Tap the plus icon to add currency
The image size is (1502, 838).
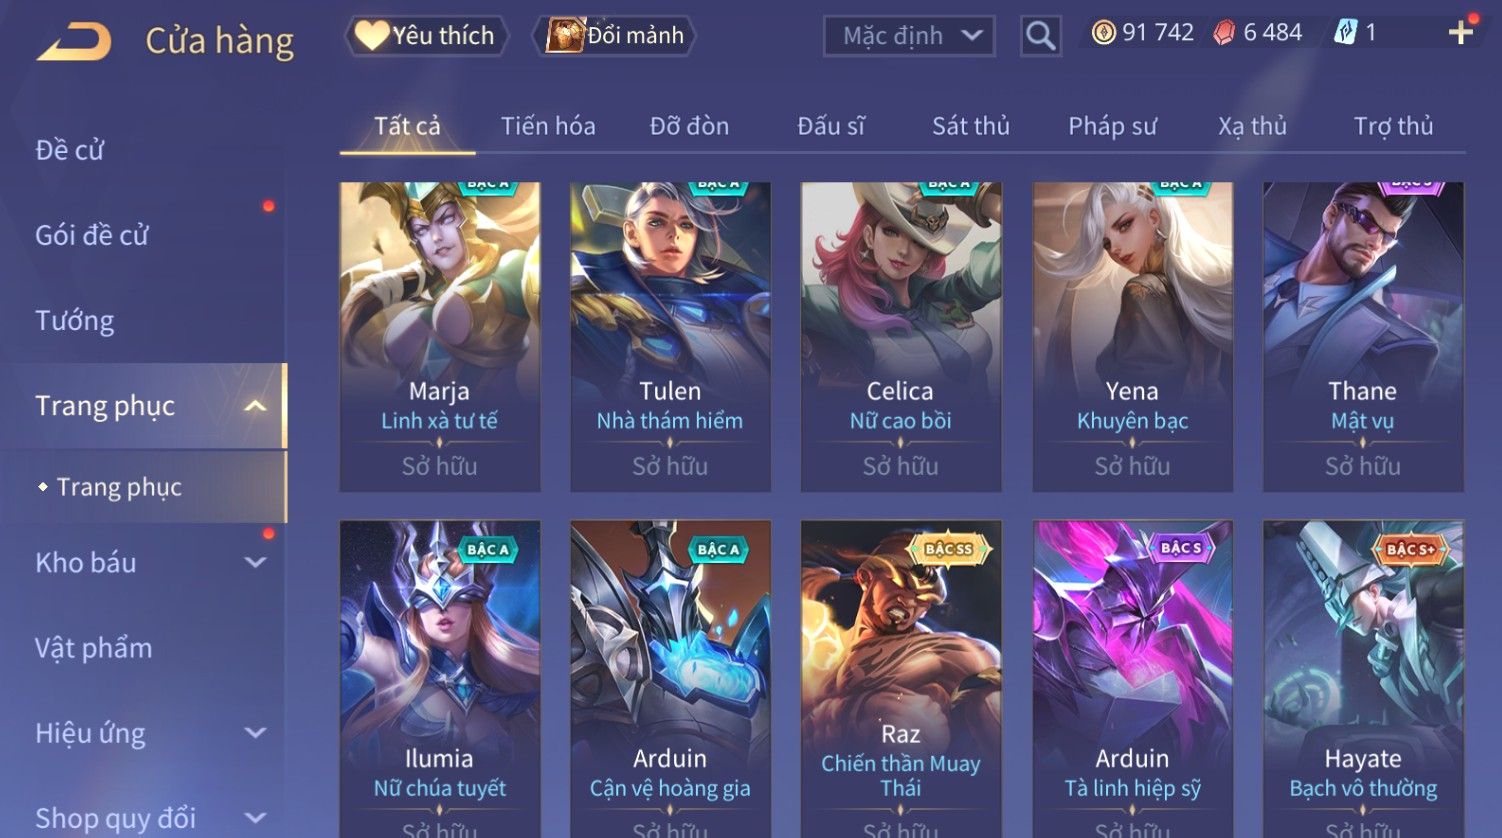point(1460,33)
